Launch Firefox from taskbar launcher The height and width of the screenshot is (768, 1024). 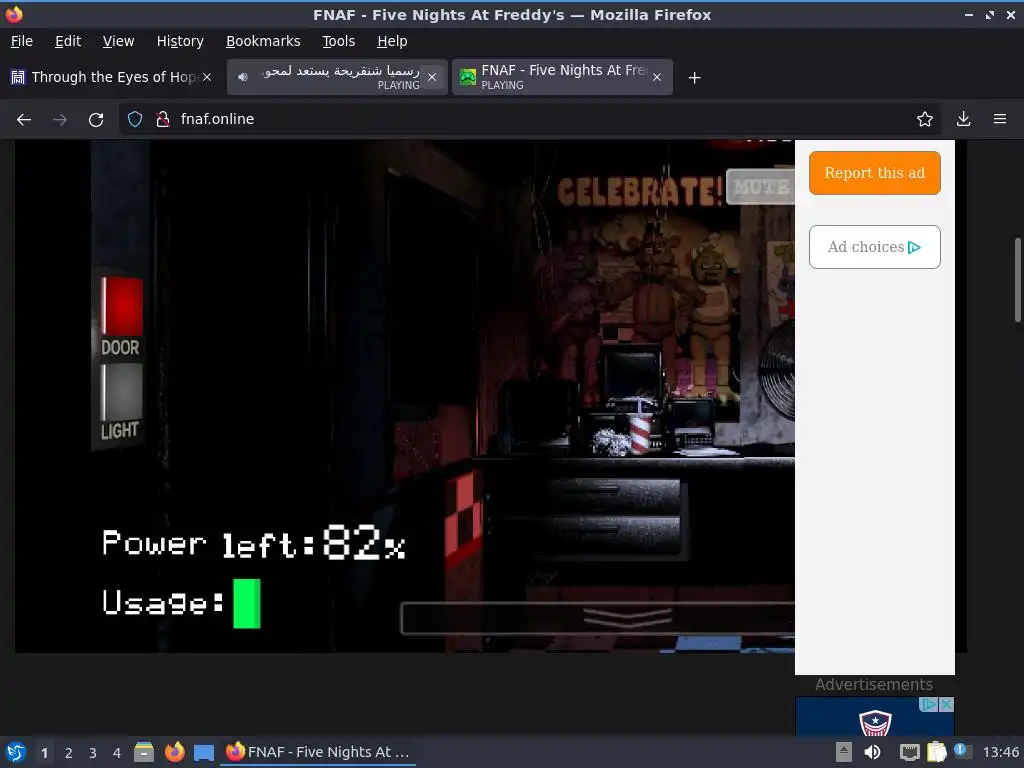tap(174, 752)
